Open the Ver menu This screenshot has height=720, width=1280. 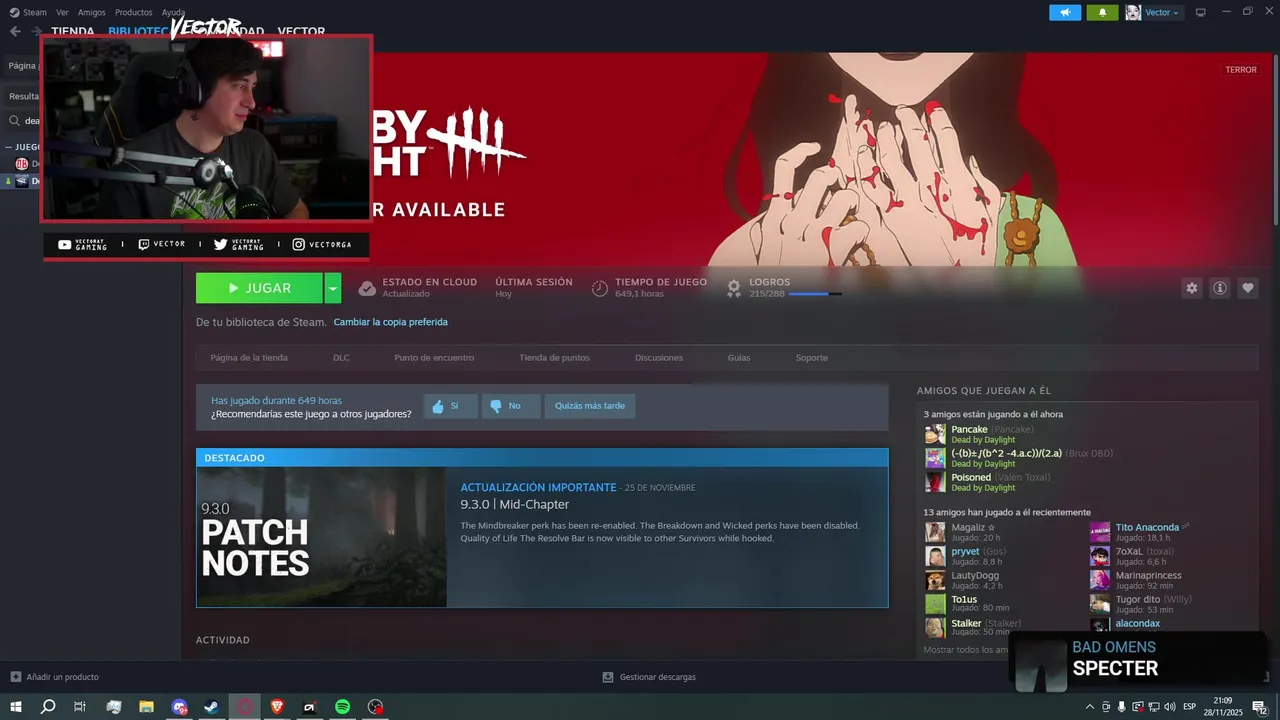(x=62, y=12)
